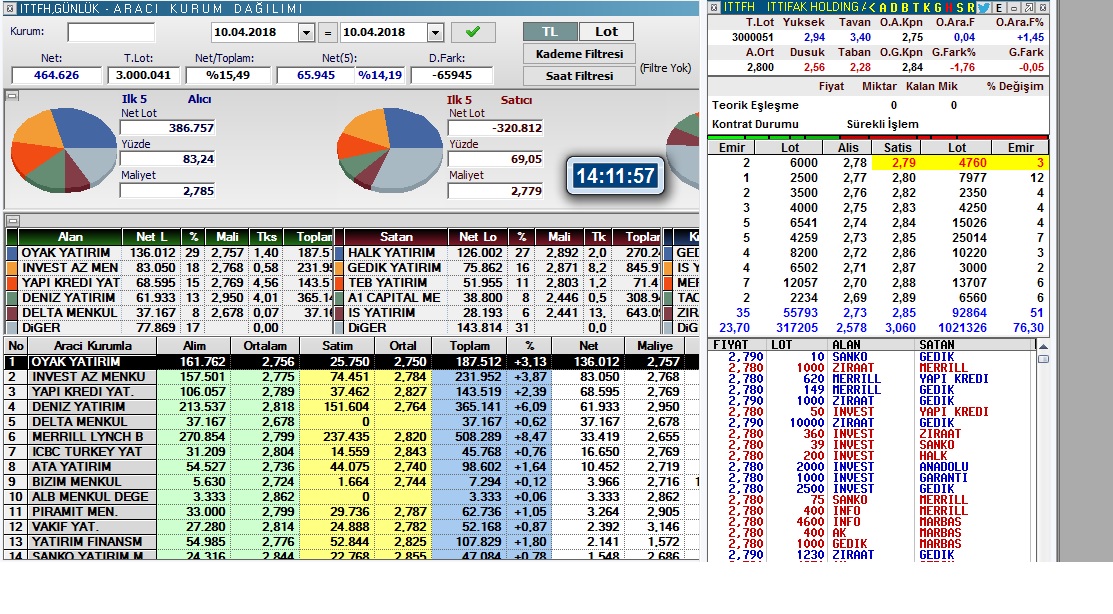
Task: Sort by Alim column header
Action: [x=194, y=346]
